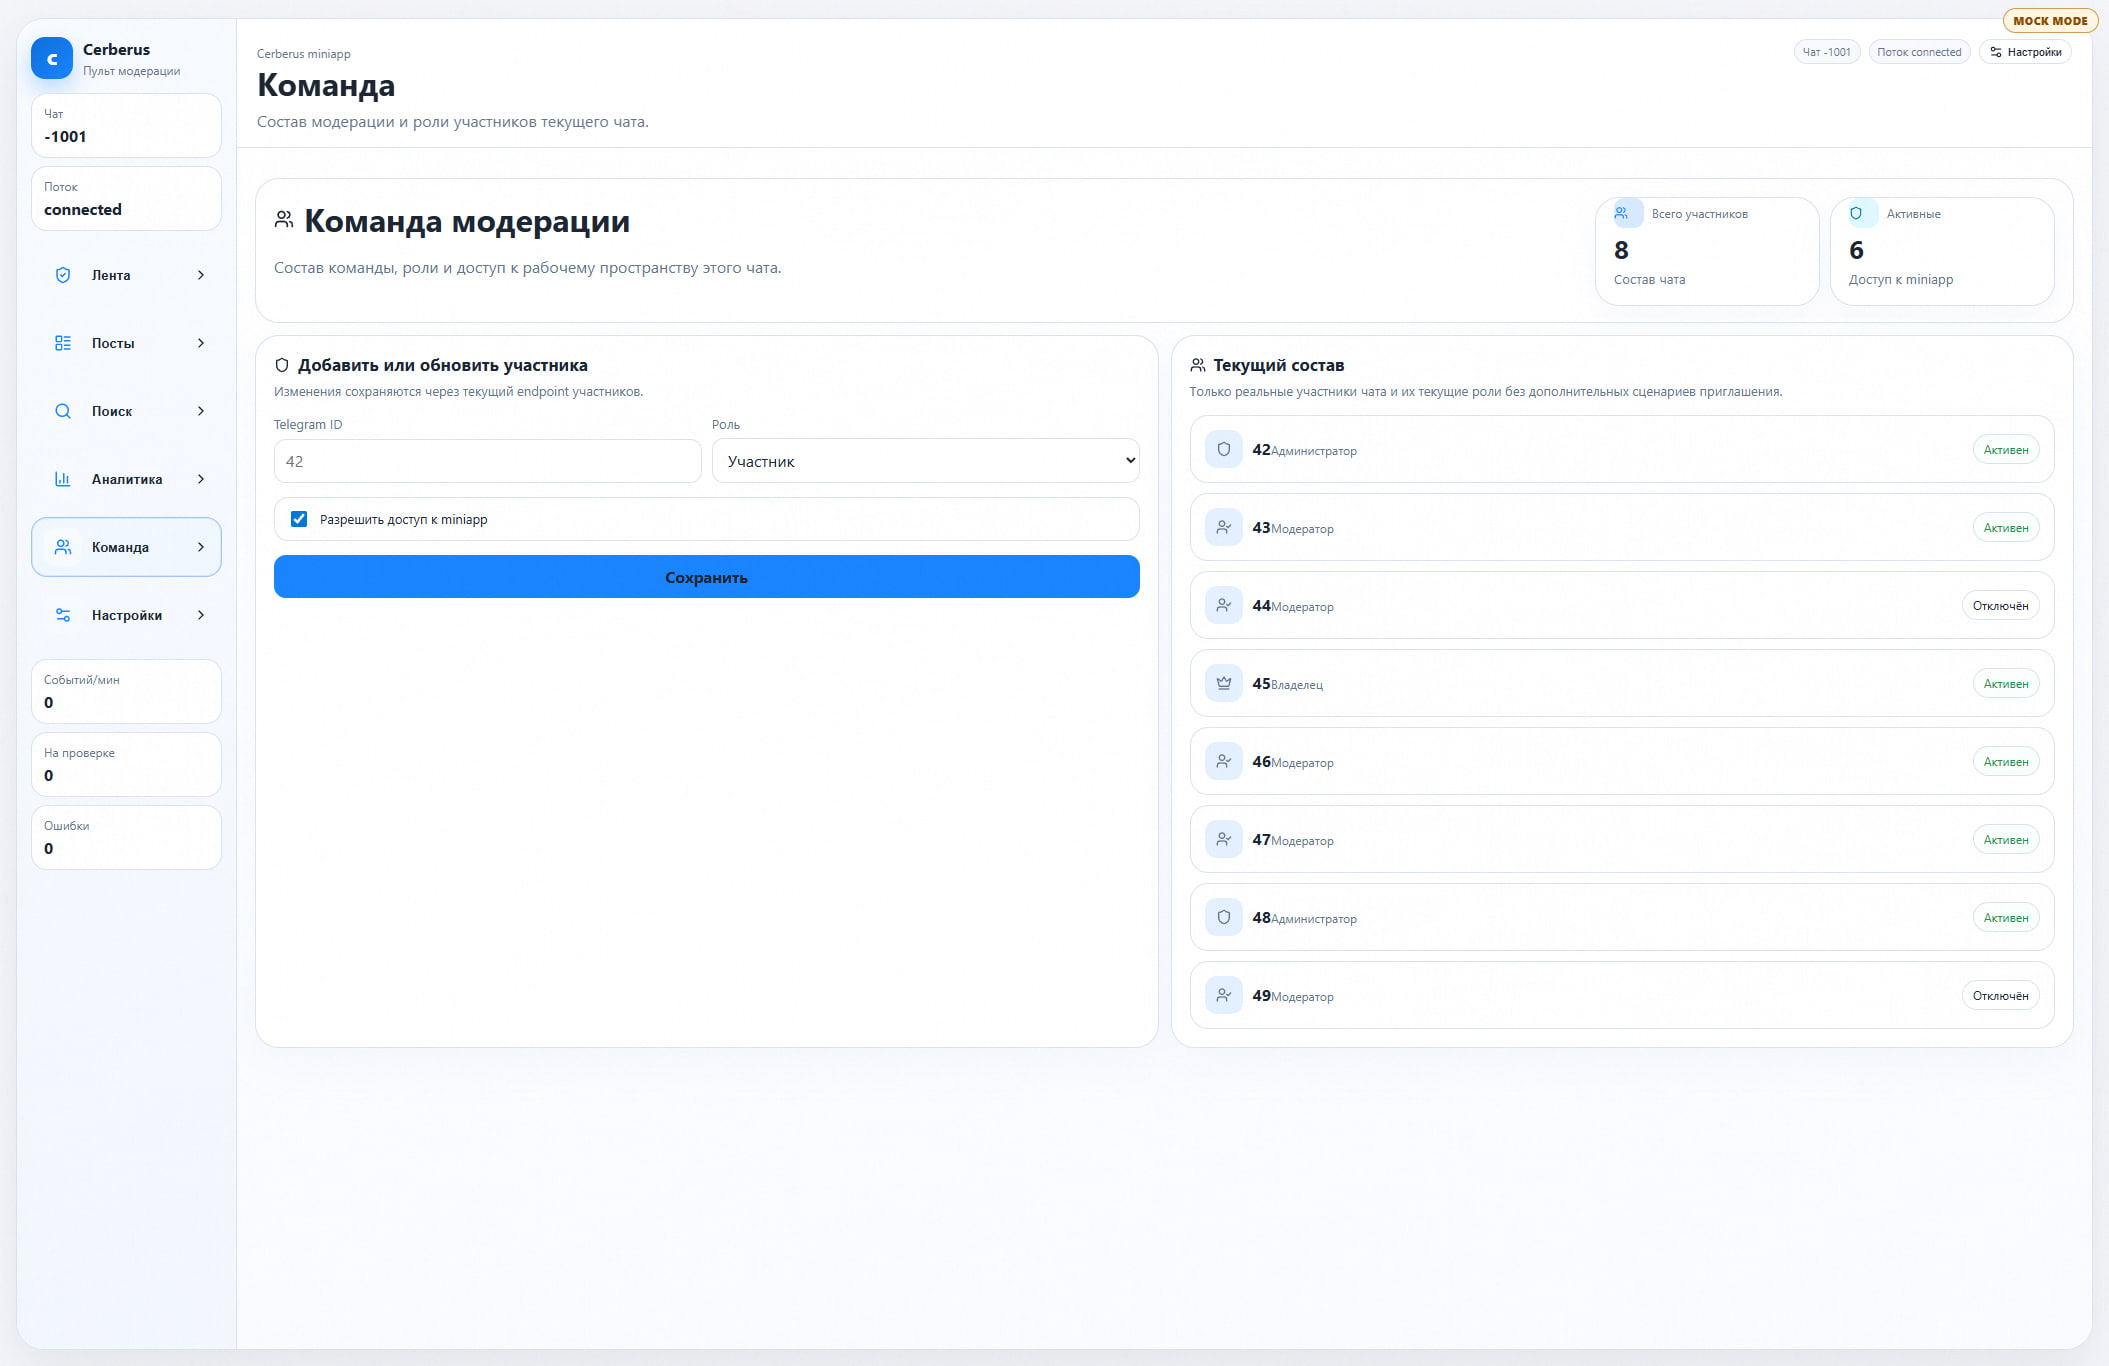The image size is (2109, 1366).
Task: Click the users icon in Всего участников card
Action: point(1622,213)
